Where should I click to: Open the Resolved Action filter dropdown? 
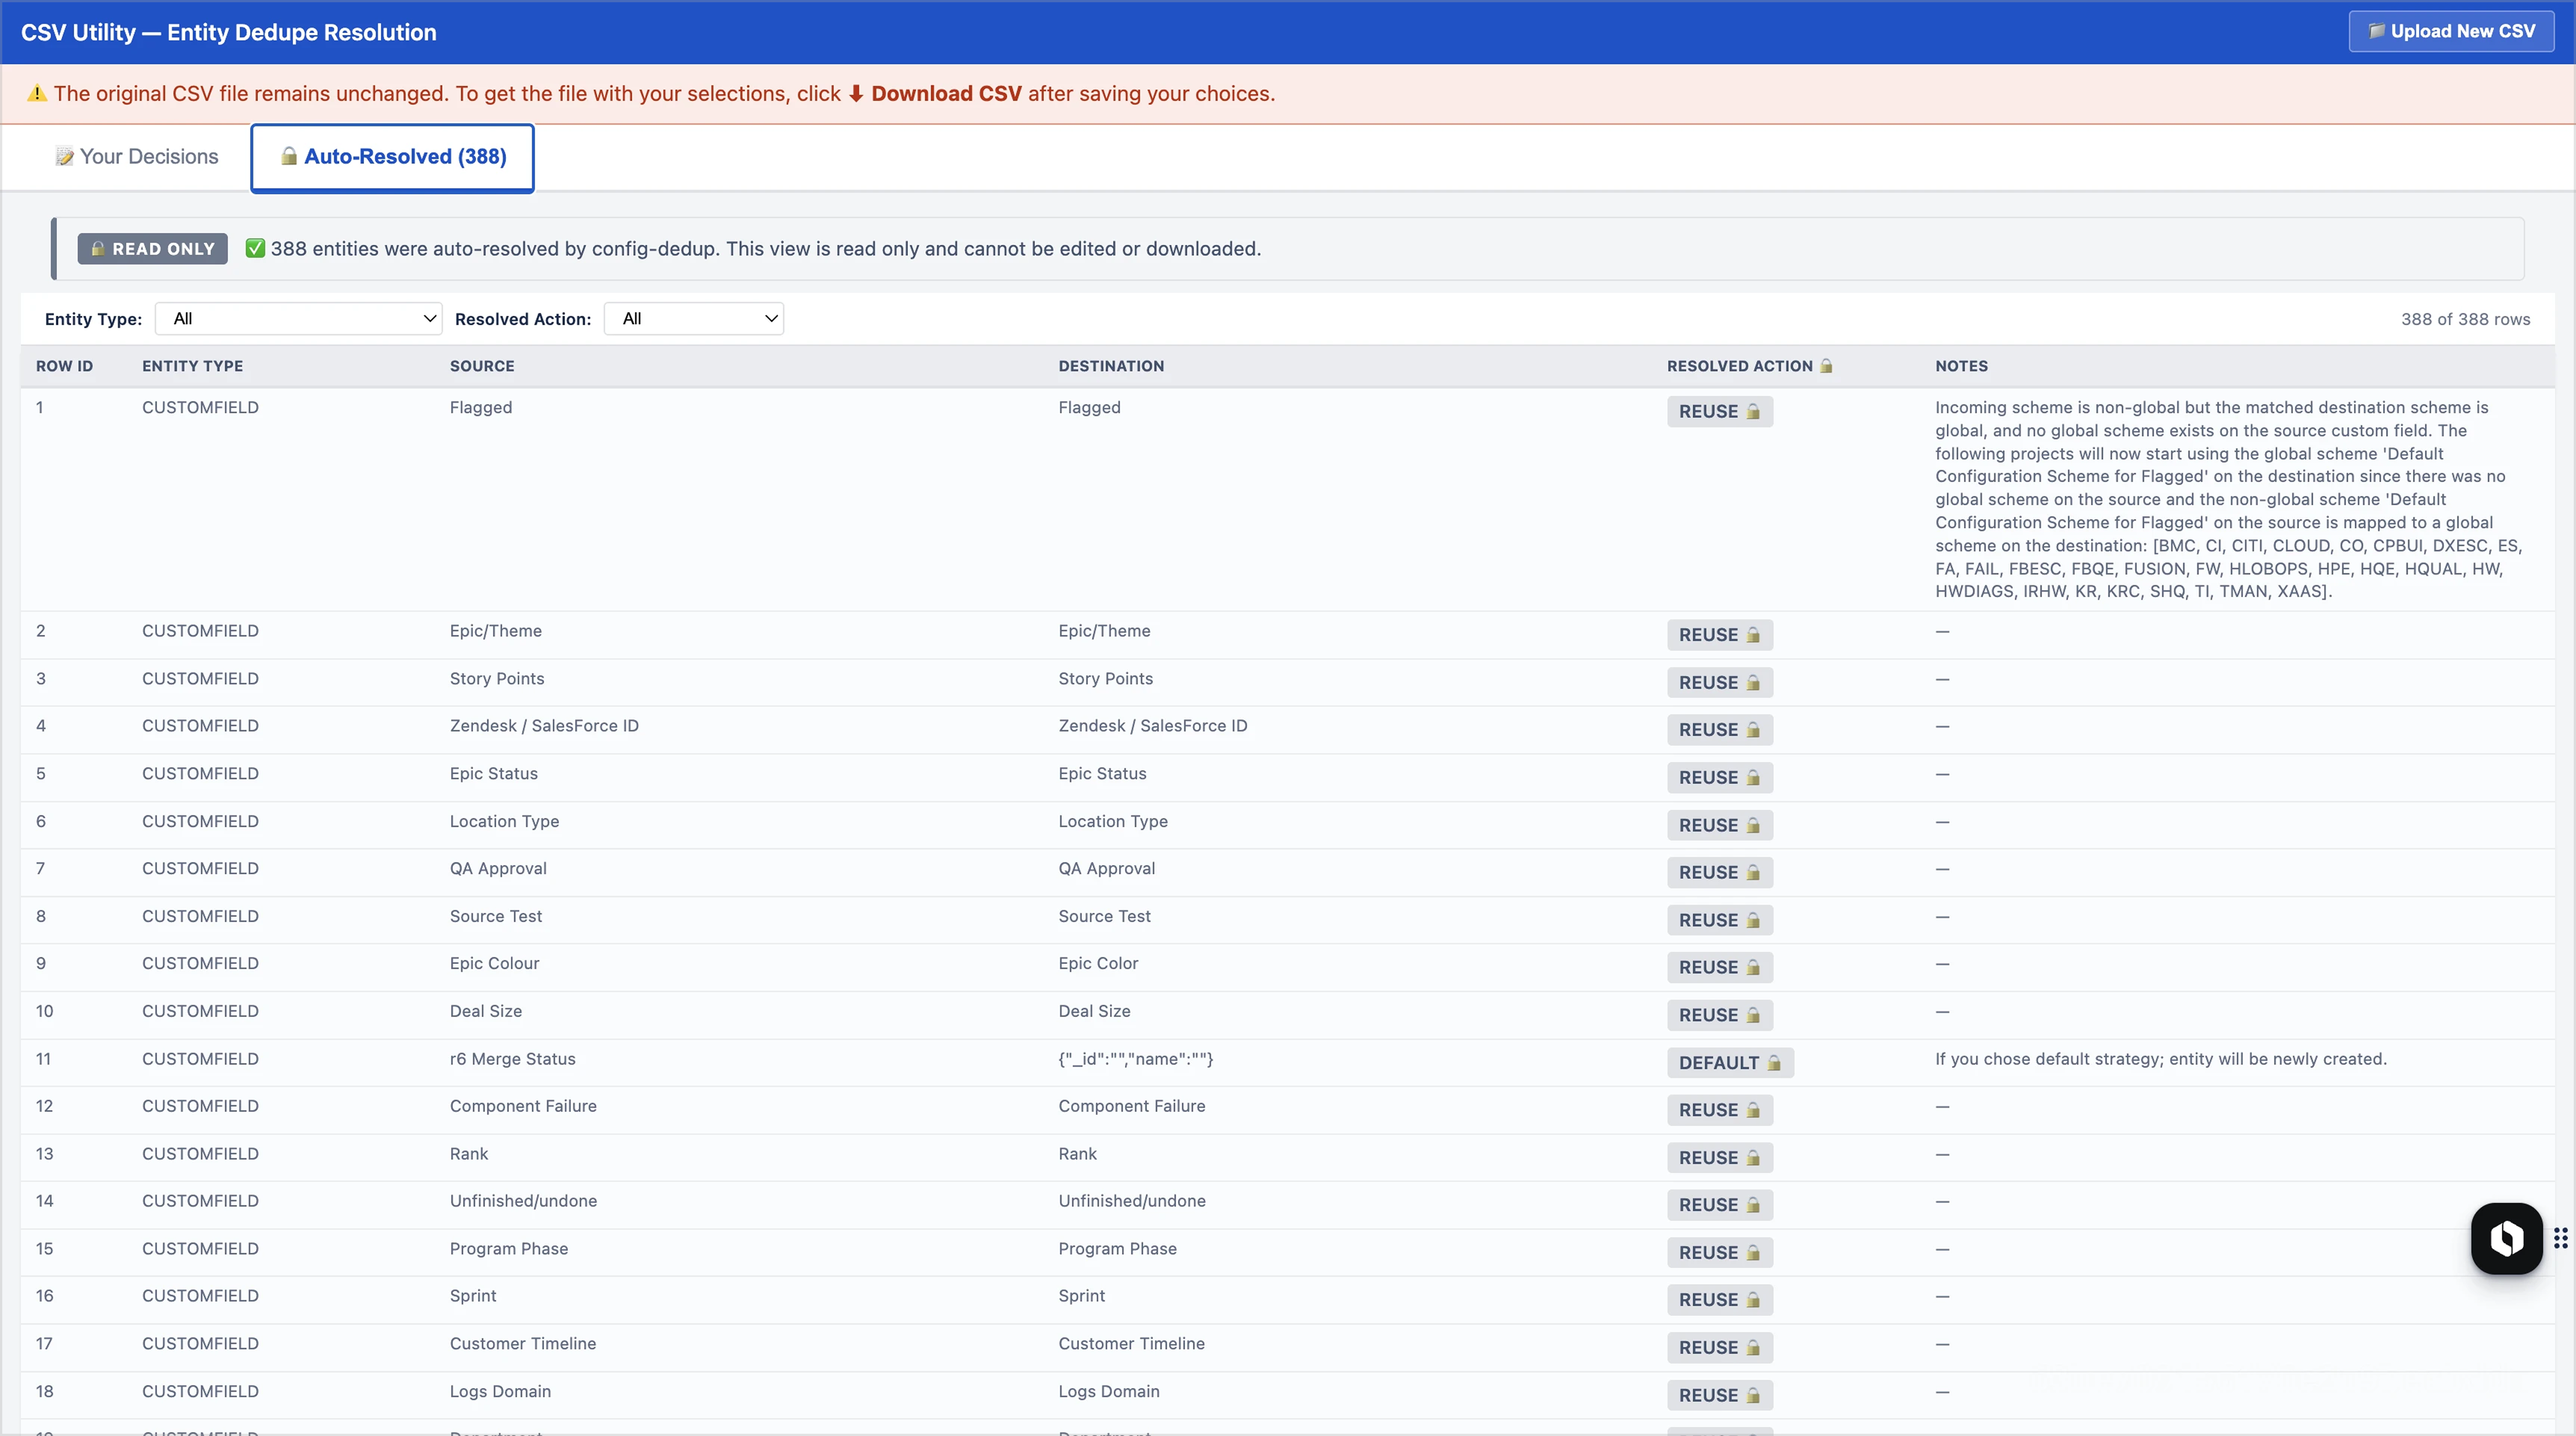point(694,319)
